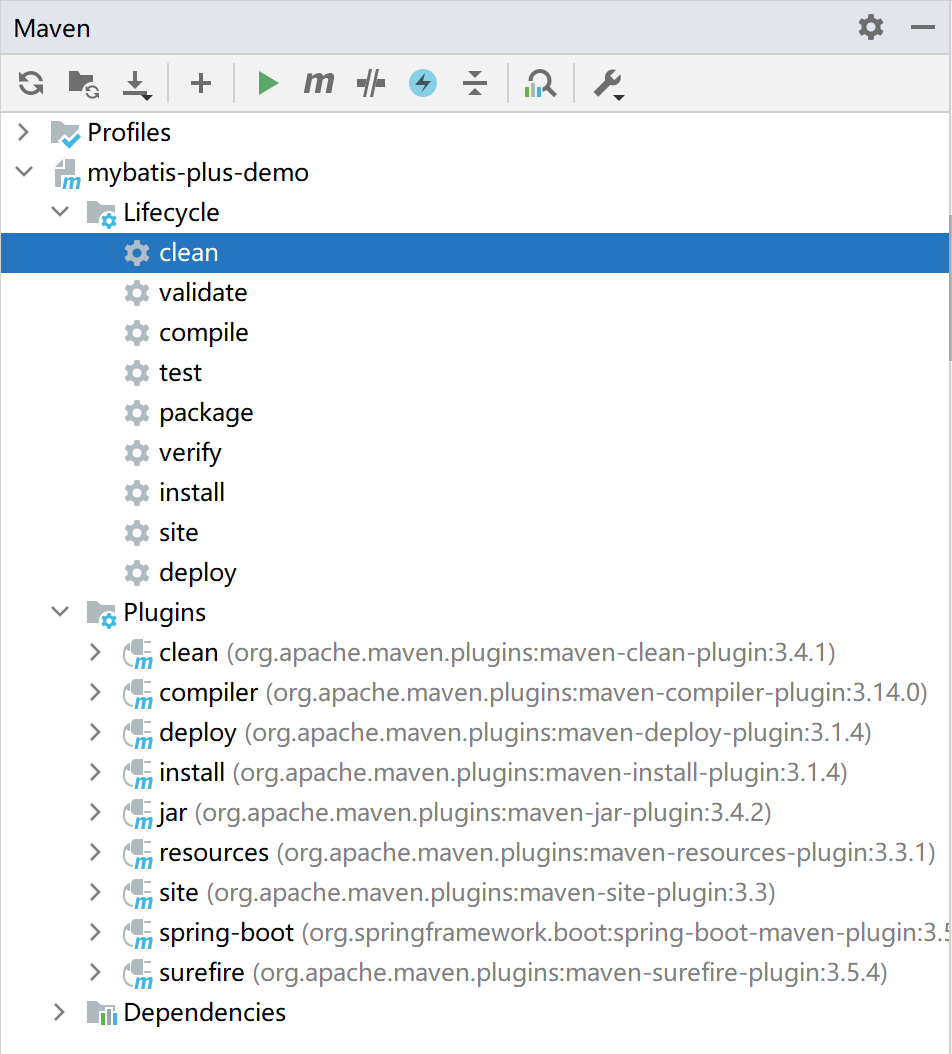Open Show Dependencies diagram icon

540,84
